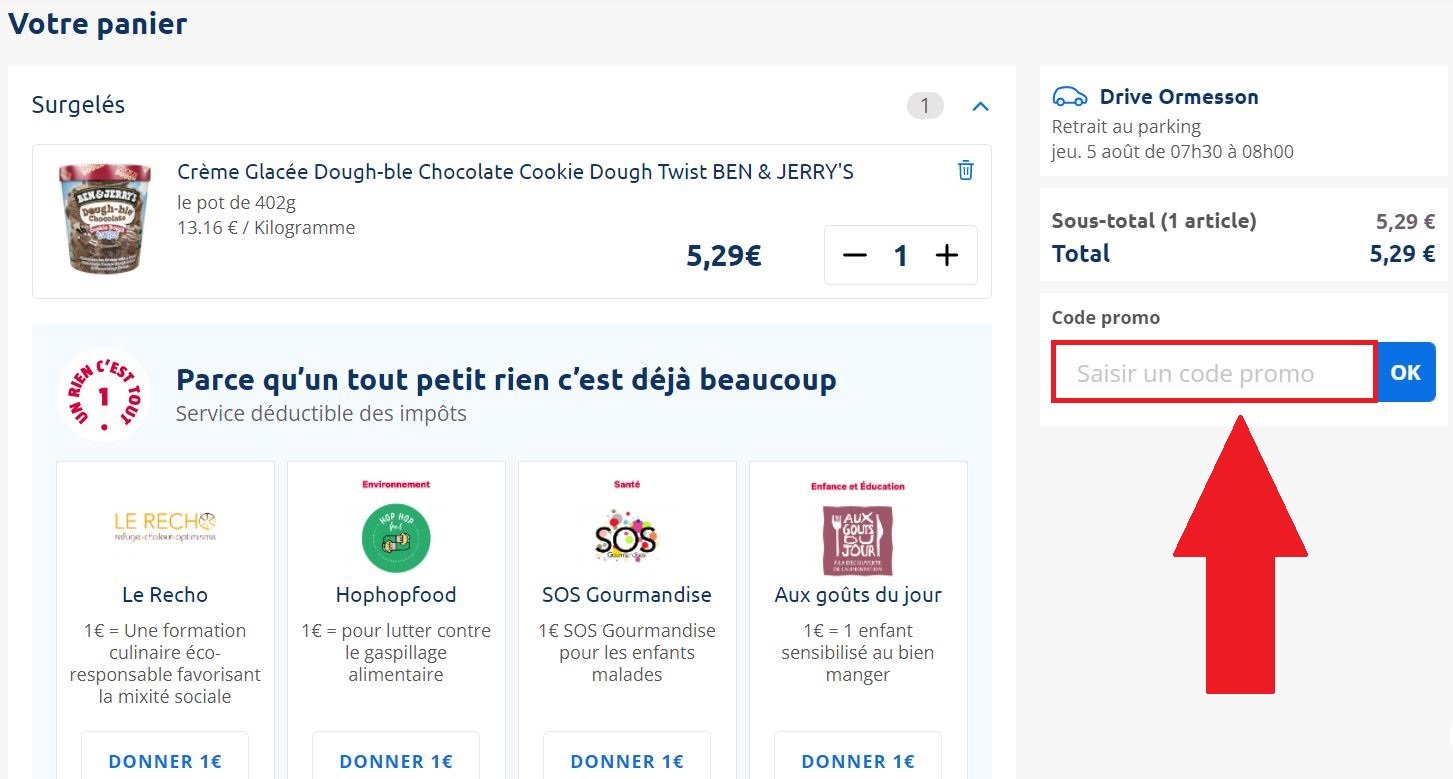The image size is (1453, 779).
Task: Click the 'Un rien c'est tout' round logo
Action: [104, 394]
